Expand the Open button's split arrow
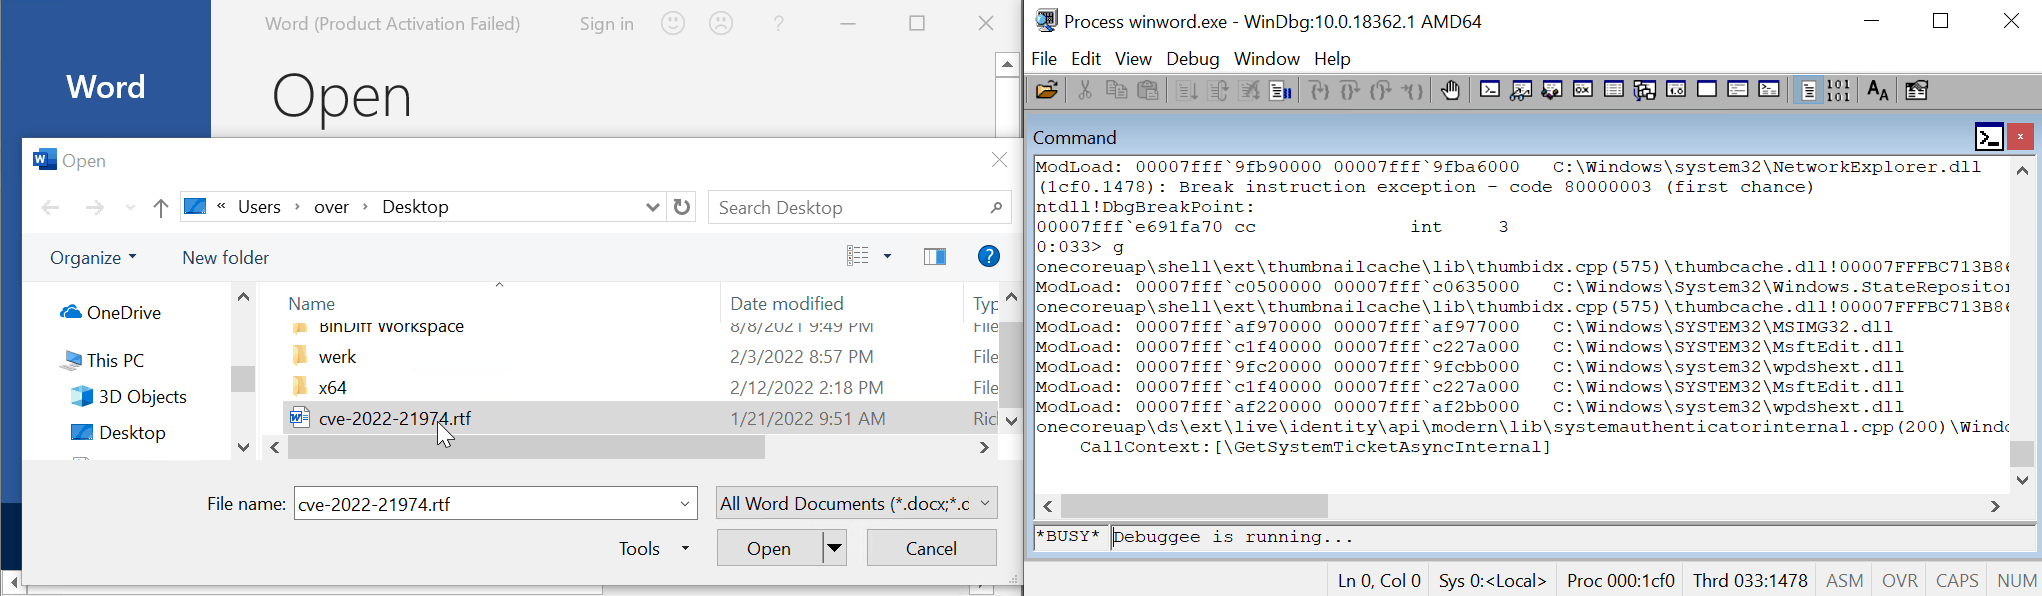Viewport: 2042px width, 596px height. [834, 548]
